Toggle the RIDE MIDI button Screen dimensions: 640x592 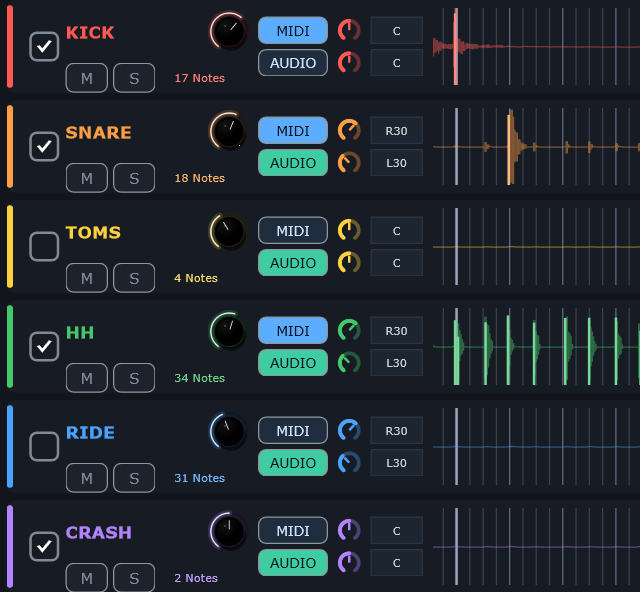pos(293,431)
